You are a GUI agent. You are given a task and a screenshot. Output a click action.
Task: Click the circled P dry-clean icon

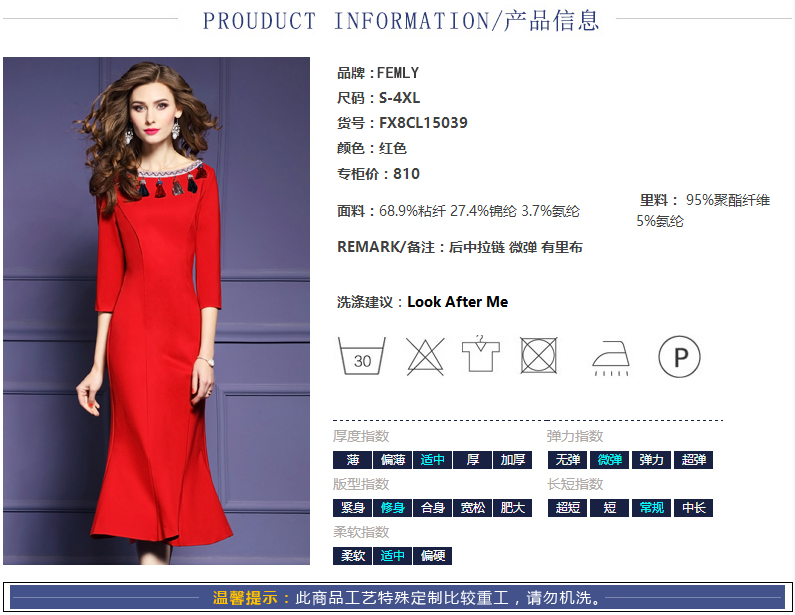(x=679, y=357)
